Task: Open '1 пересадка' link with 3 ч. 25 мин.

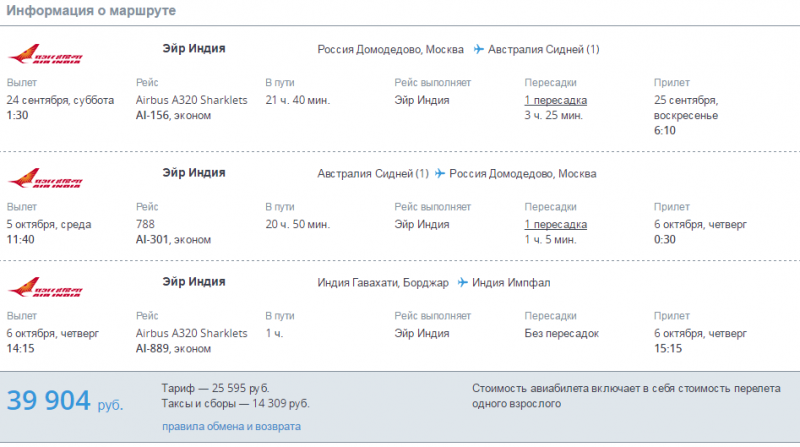Action: pyautogui.click(x=556, y=101)
